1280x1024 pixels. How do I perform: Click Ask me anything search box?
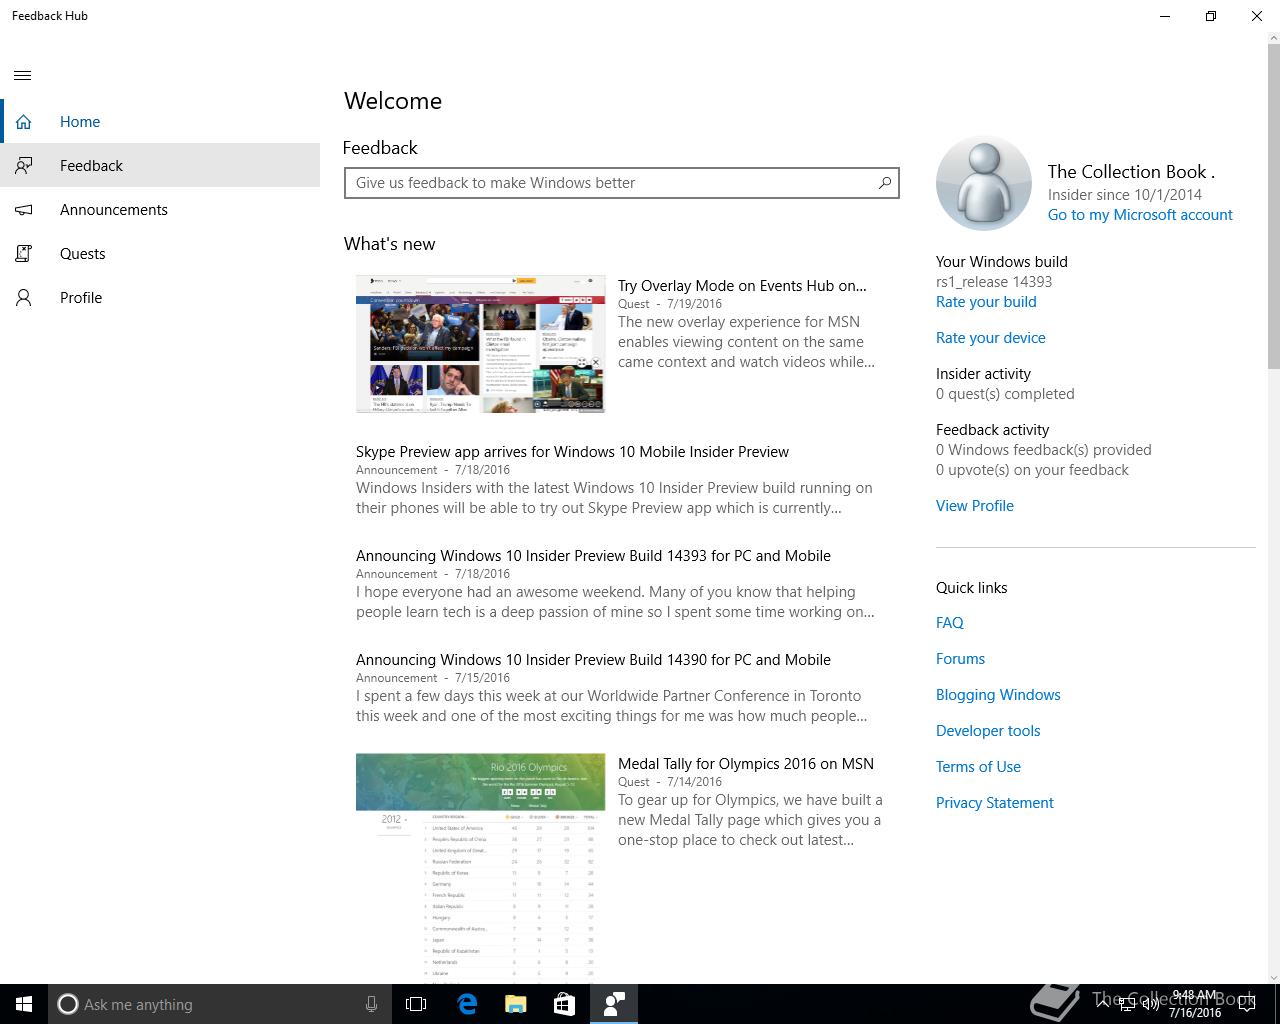point(219,1004)
